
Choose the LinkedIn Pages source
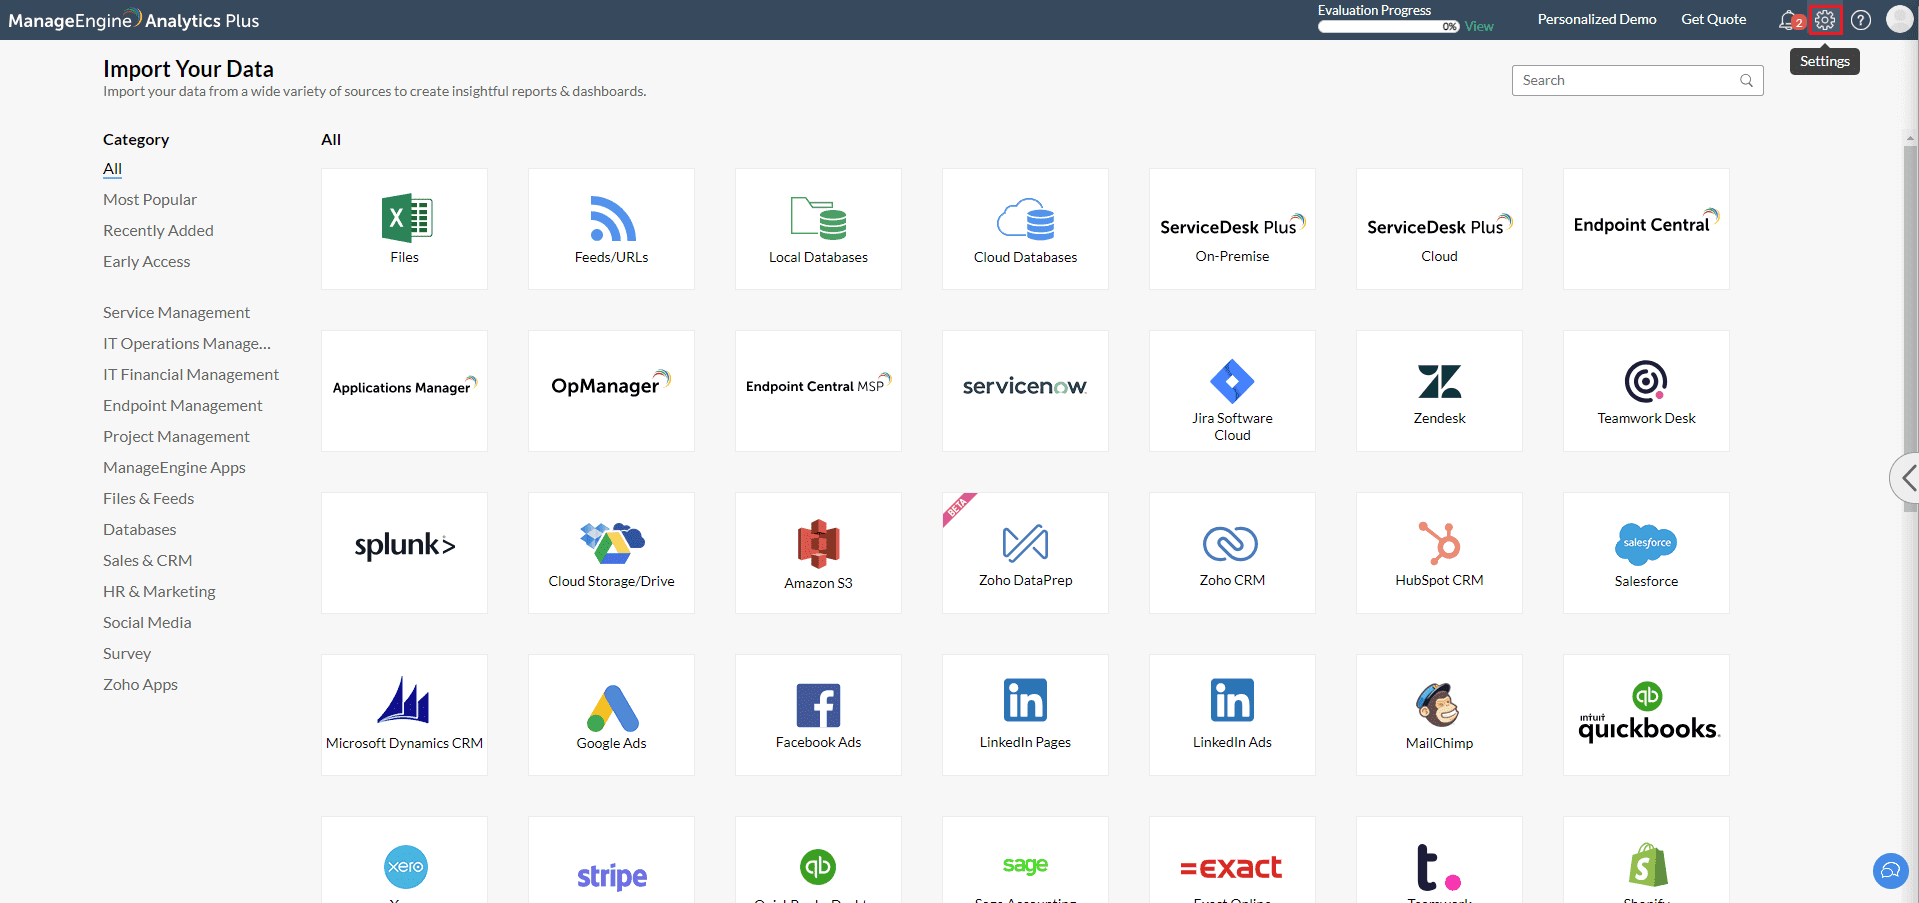[x=1025, y=715]
